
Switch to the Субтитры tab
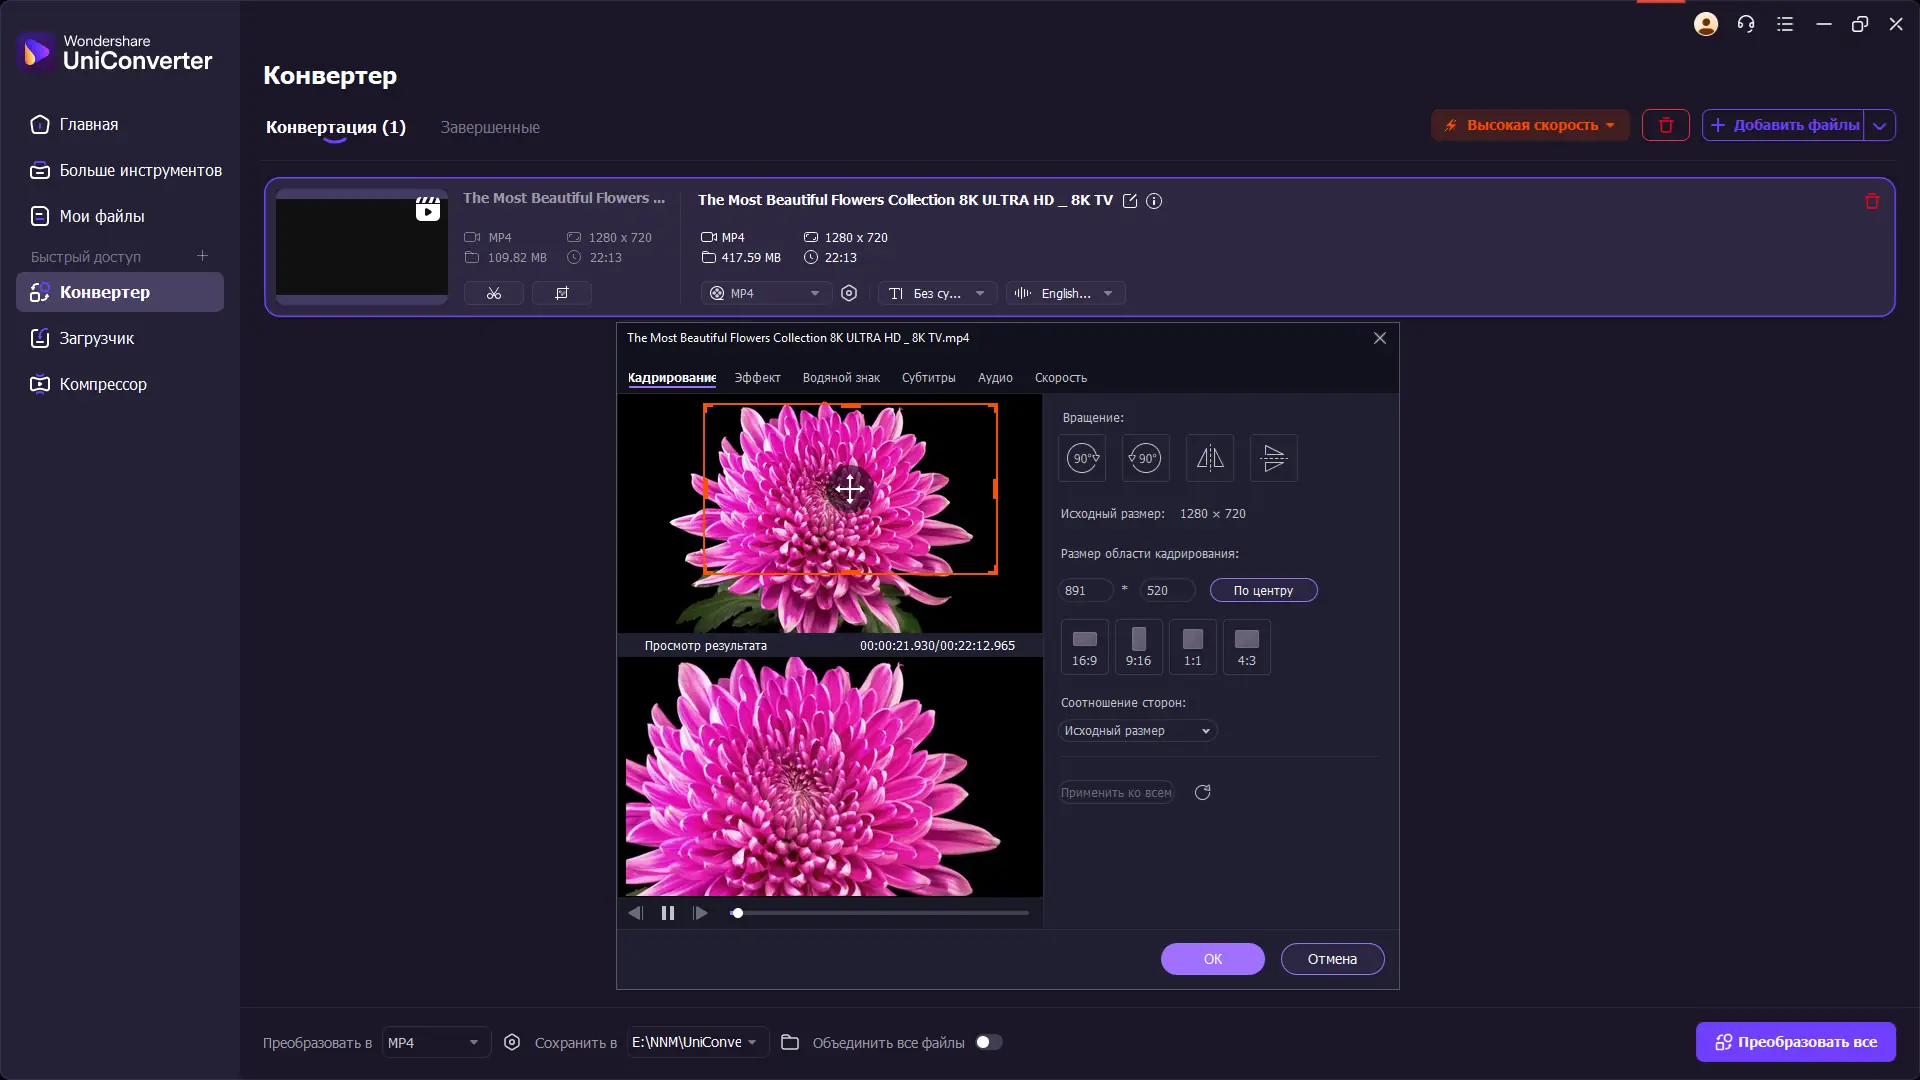[928, 378]
